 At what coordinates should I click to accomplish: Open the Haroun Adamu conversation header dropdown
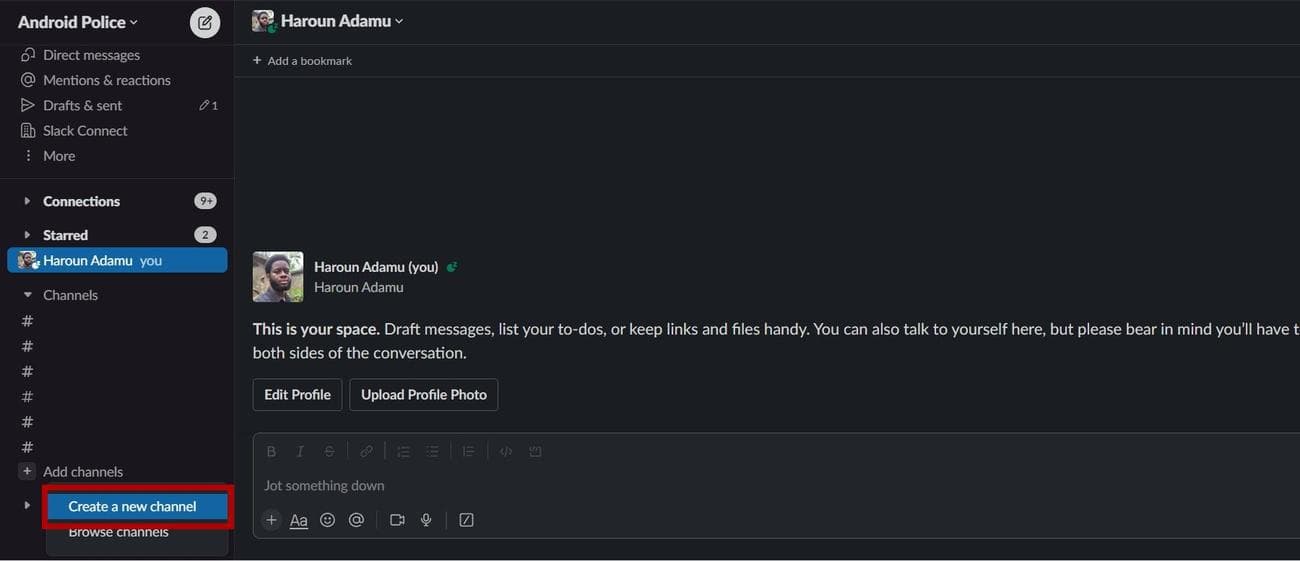coord(341,21)
